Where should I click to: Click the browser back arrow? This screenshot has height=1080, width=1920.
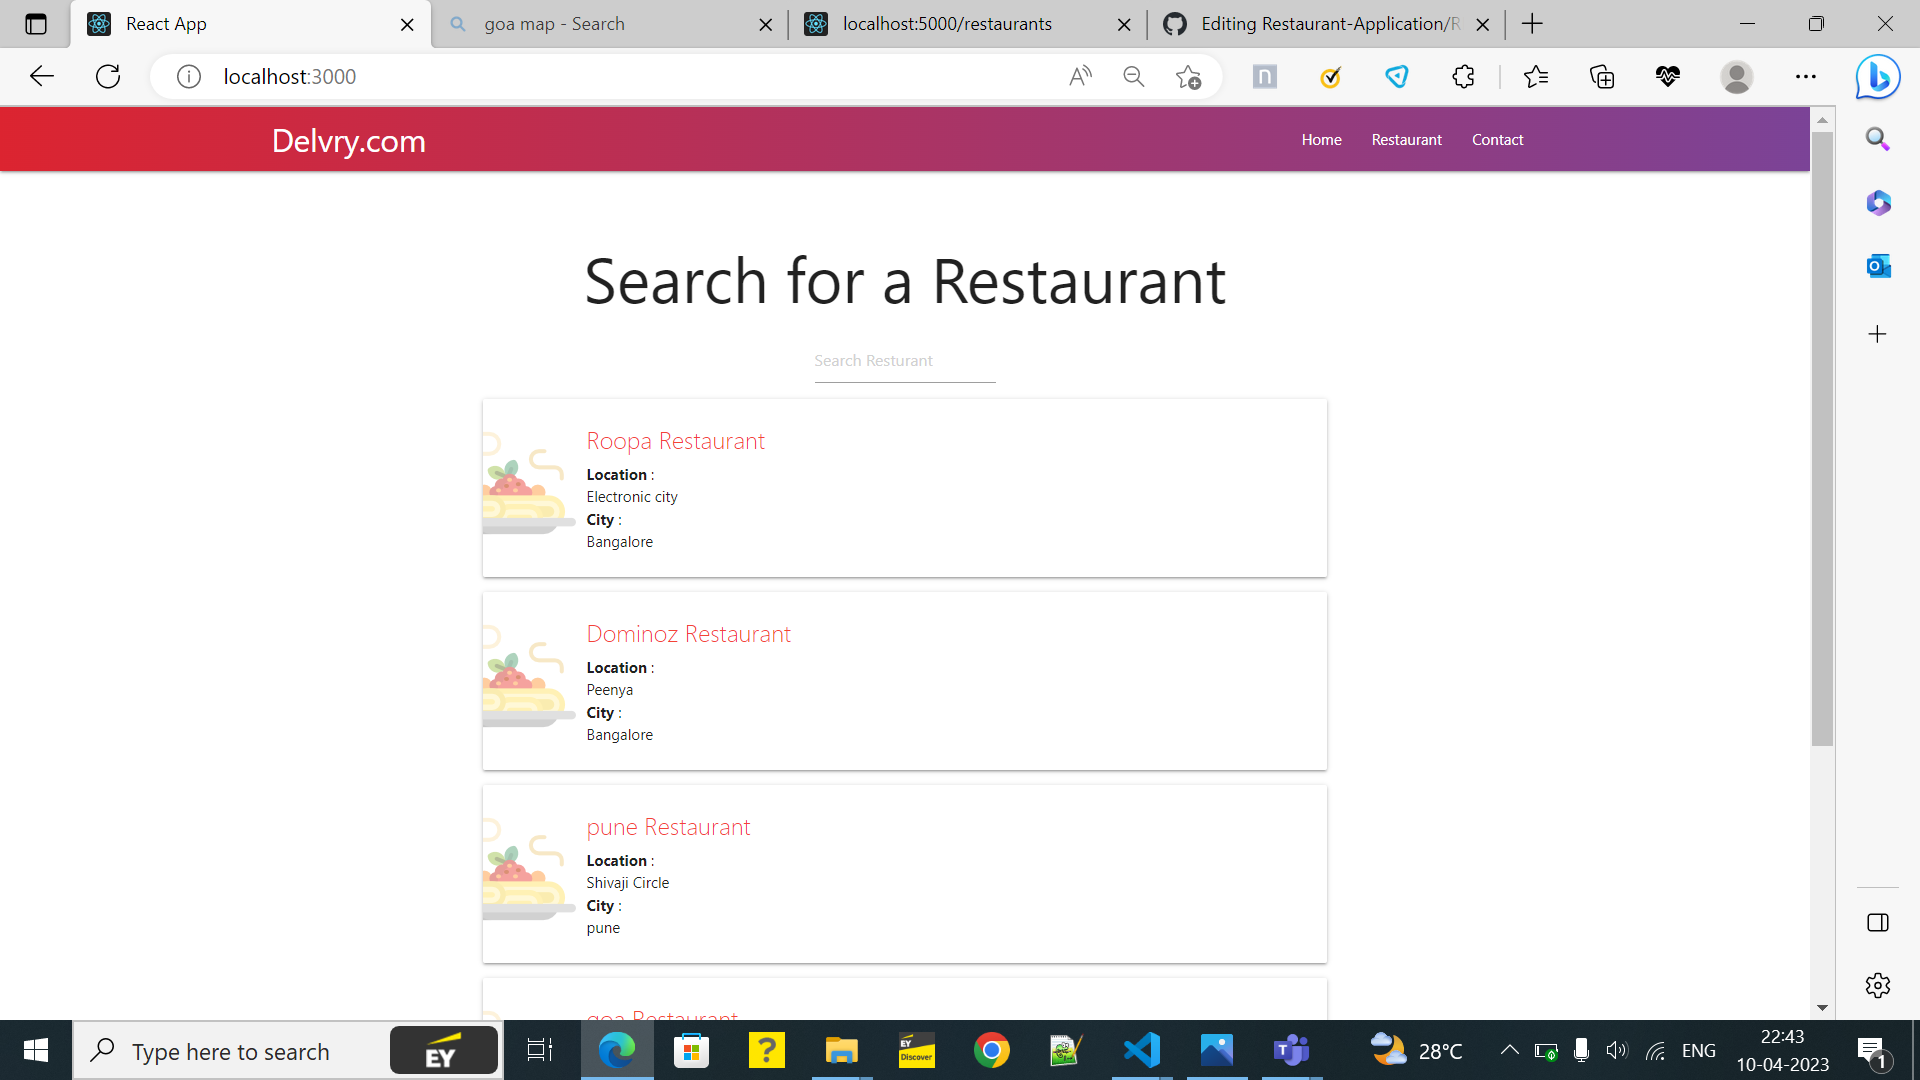pos(41,76)
